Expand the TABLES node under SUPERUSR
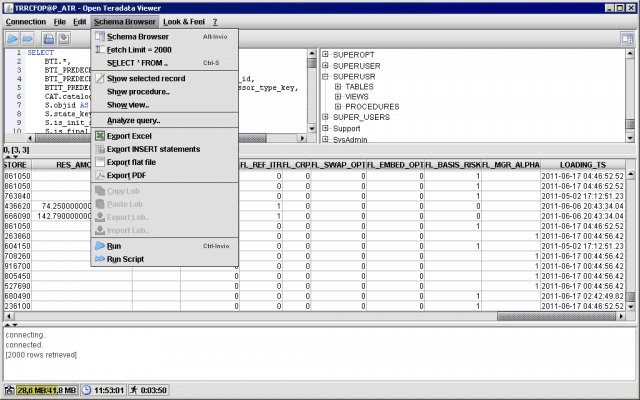This screenshot has height=400, width=640. [x=338, y=87]
